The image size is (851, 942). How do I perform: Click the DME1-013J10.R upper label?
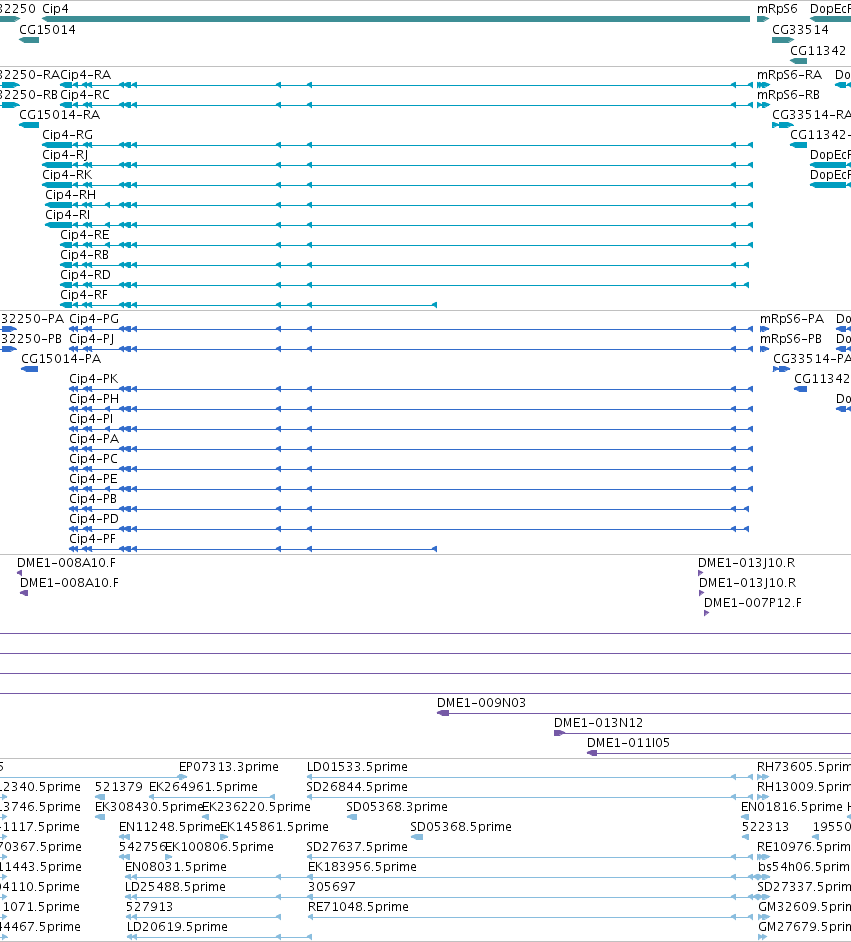[x=747, y=563]
